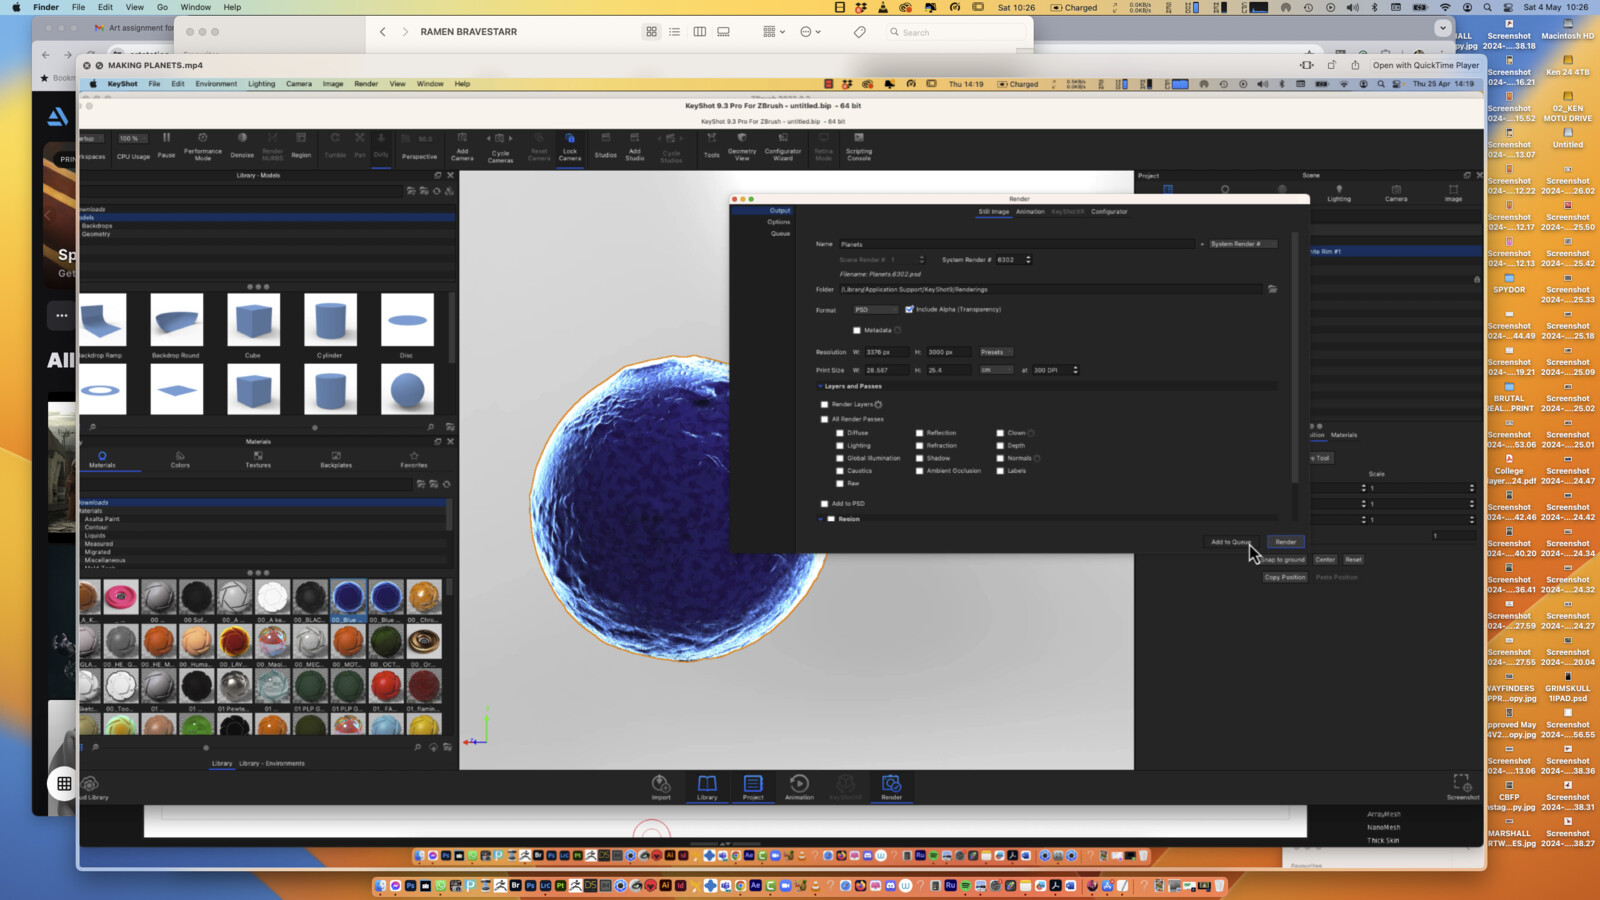Open the Finder group-by dropdown
The width and height of the screenshot is (1600, 900).
(x=774, y=32)
